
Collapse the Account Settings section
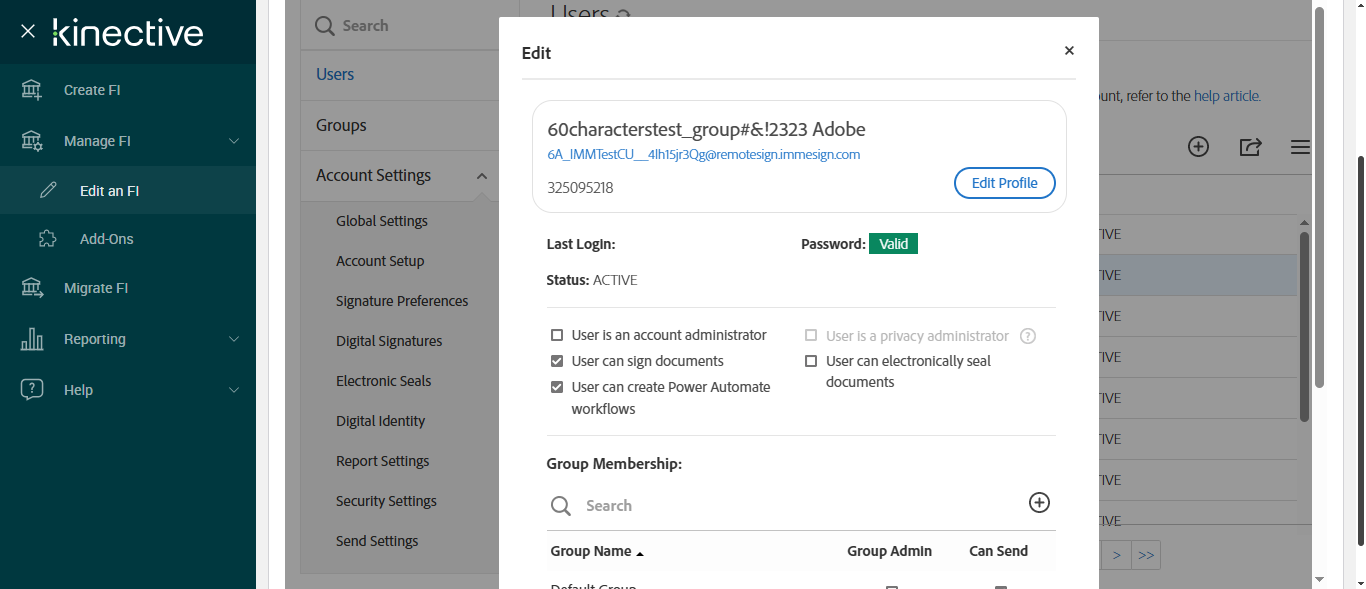click(x=481, y=176)
